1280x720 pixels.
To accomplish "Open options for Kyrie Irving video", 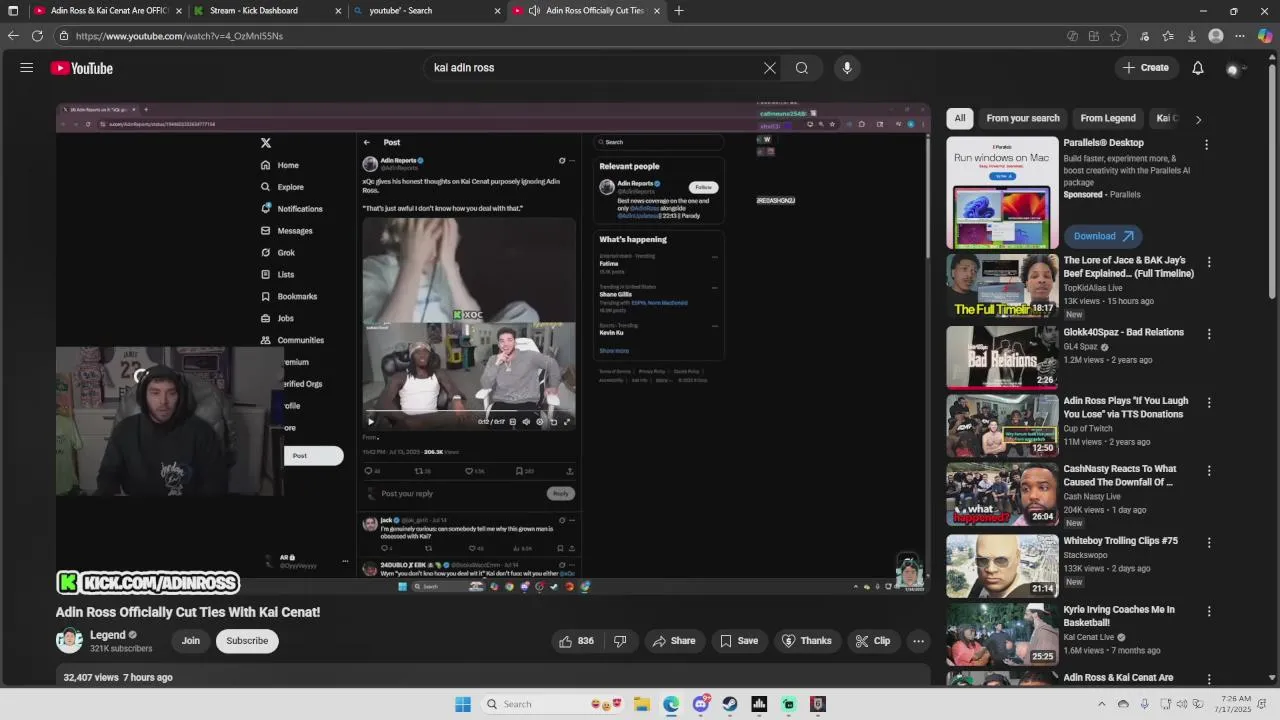I will pyautogui.click(x=1209, y=611).
